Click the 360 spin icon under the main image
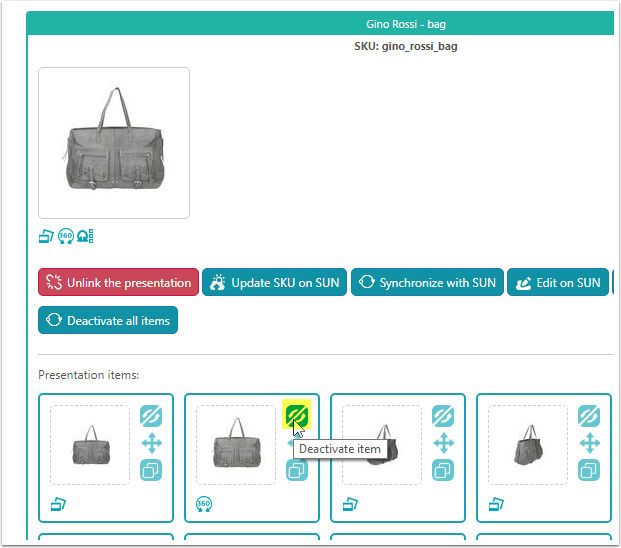Screen dimensions: 621x548 pos(66,236)
